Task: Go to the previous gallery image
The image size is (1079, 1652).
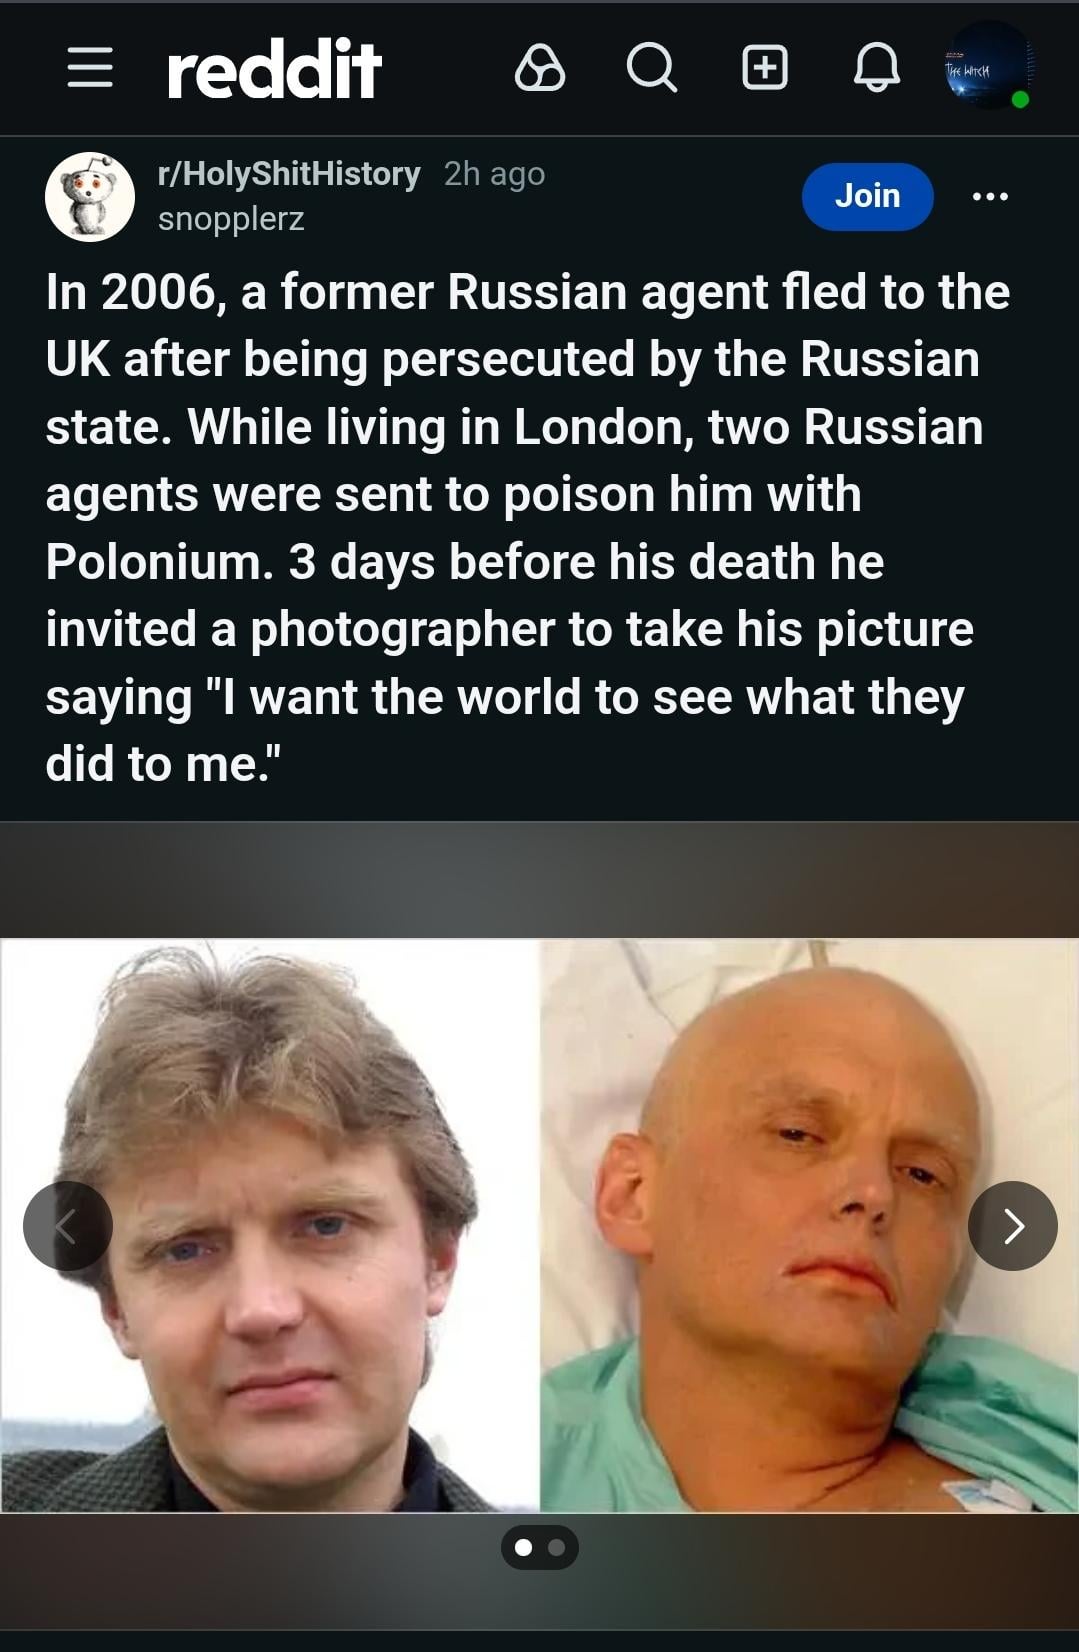Action: [68, 1226]
